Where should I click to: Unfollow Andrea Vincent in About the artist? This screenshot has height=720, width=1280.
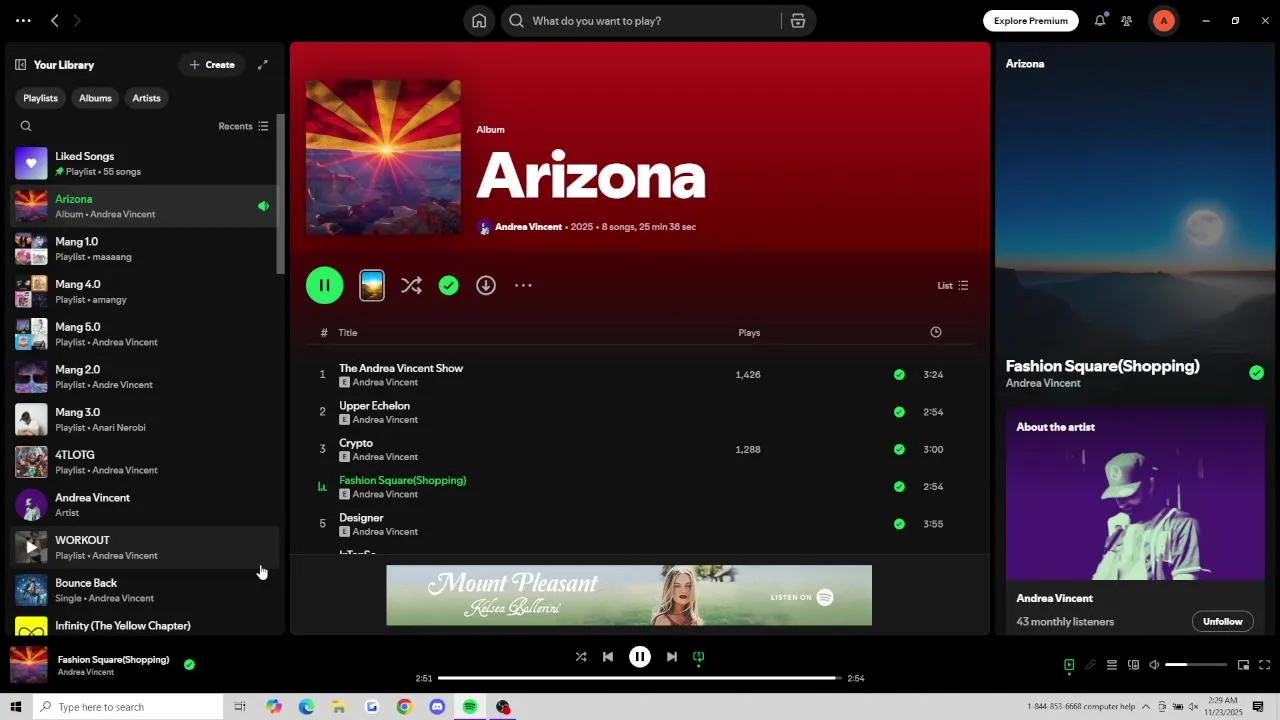pyautogui.click(x=1222, y=621)
